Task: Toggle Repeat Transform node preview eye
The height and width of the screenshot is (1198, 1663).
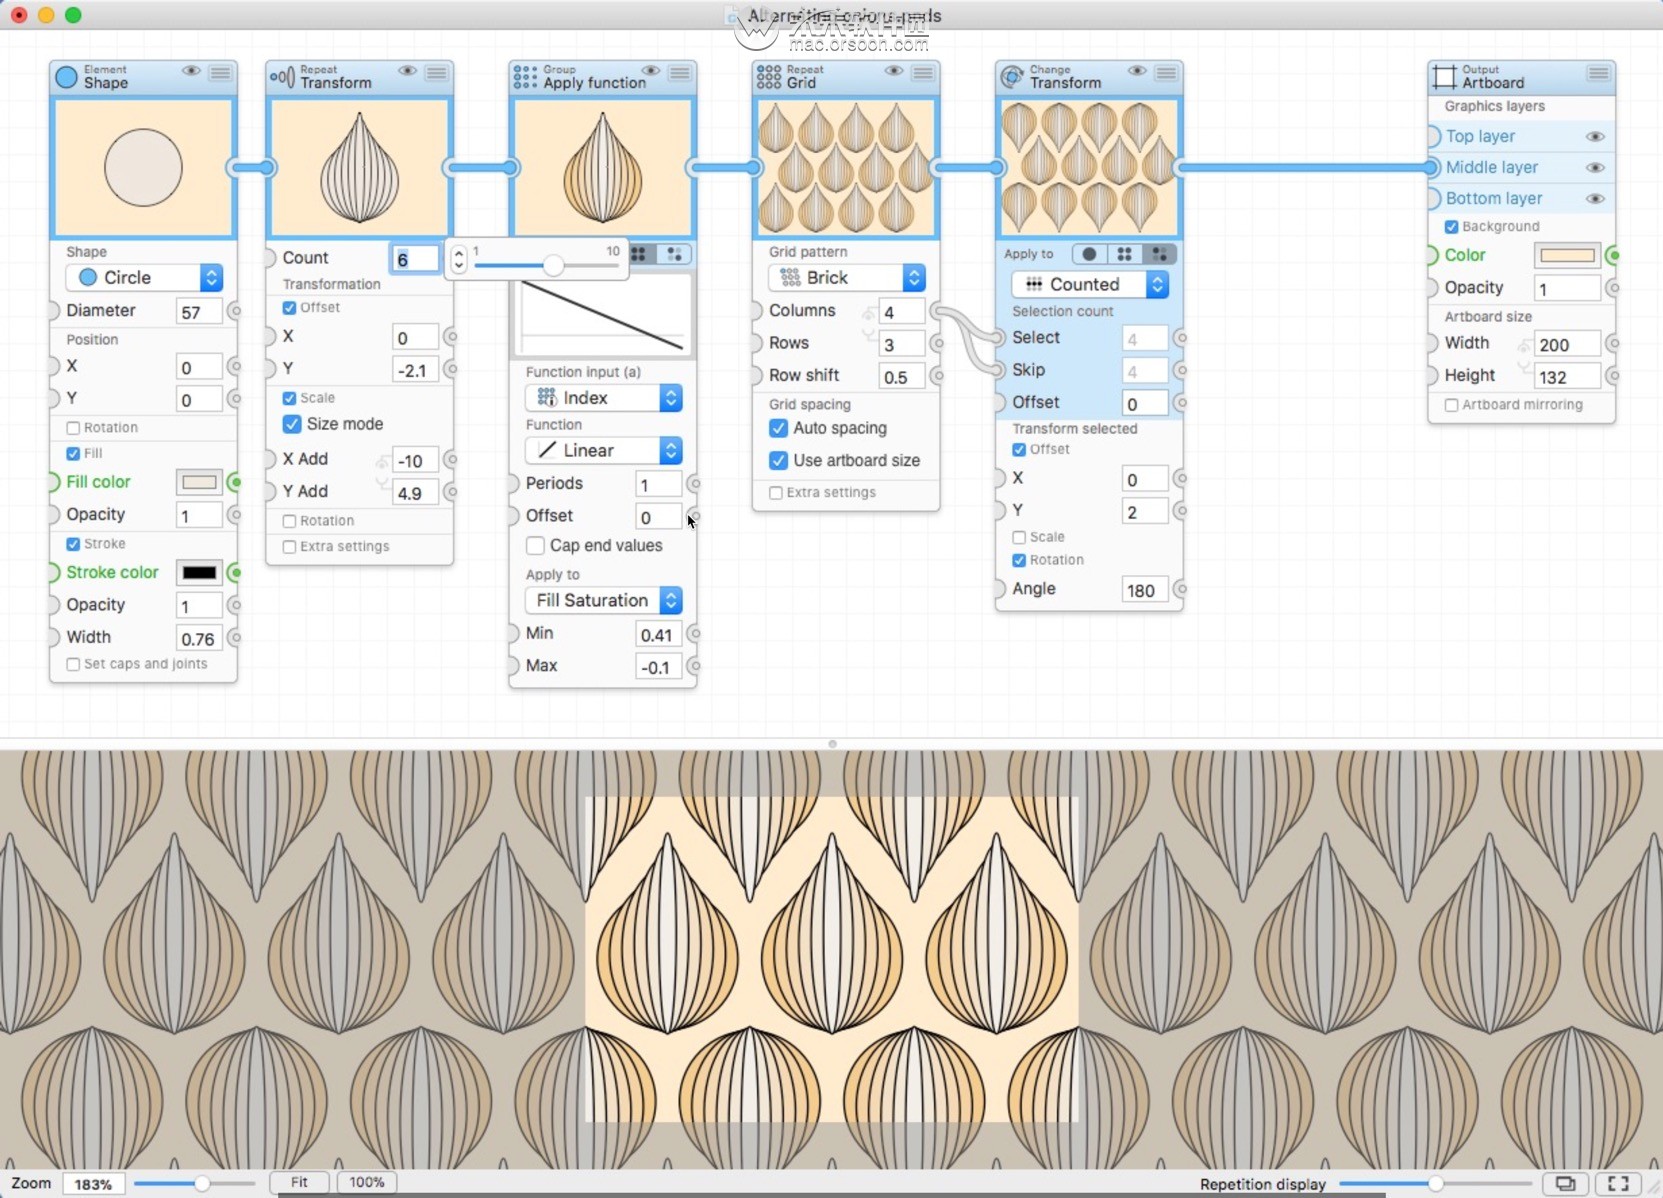Action: pyautogui.click(x=407, y=71)
